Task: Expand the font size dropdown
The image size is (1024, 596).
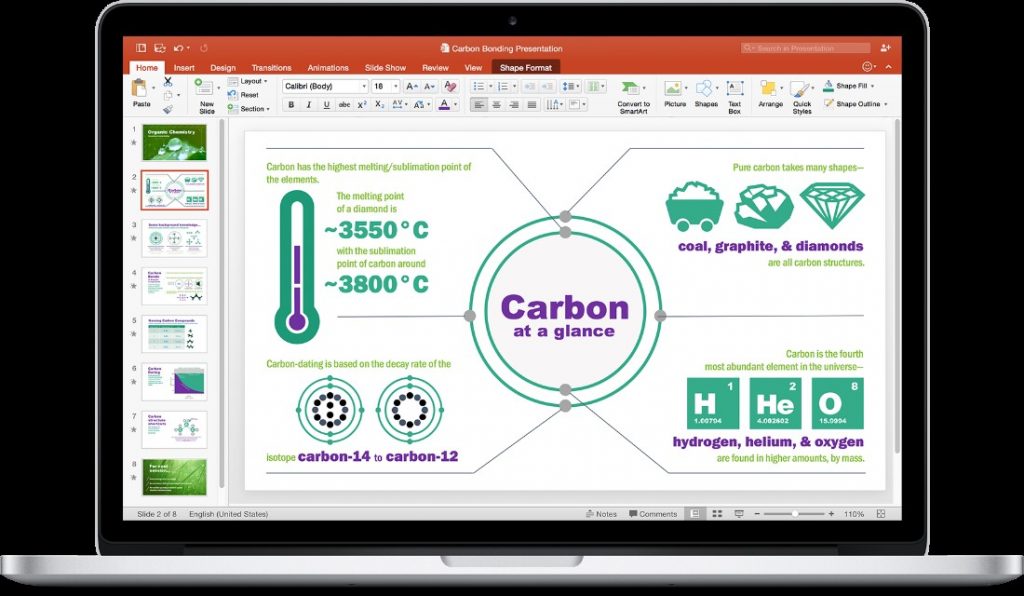Action: 395,86
